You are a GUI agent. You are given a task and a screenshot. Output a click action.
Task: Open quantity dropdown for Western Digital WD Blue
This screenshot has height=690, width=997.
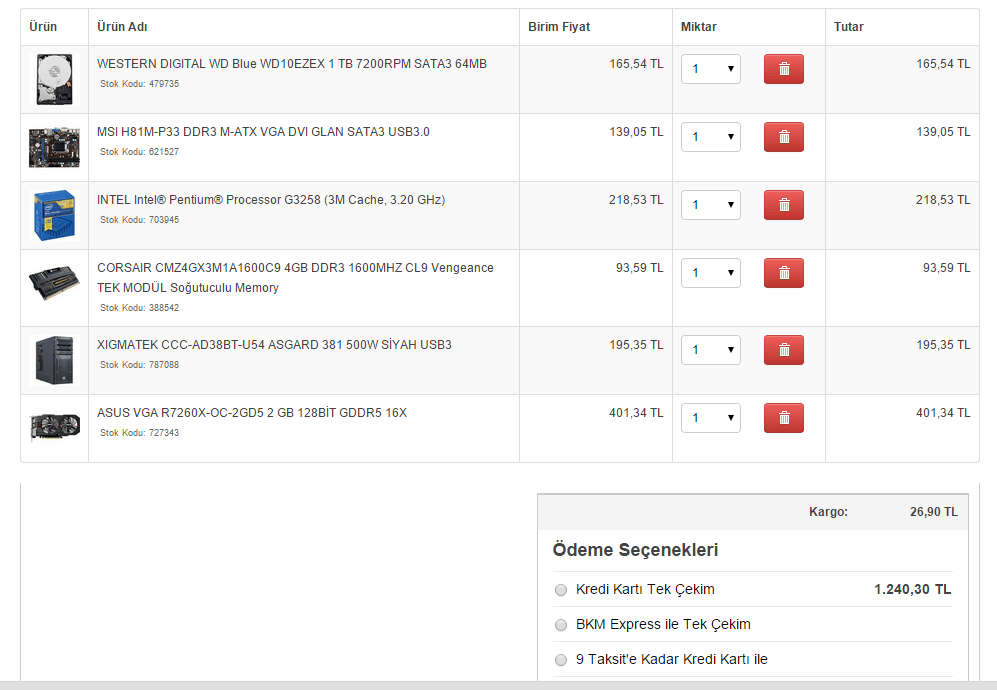pyautogui.click(x=711, y=69)
